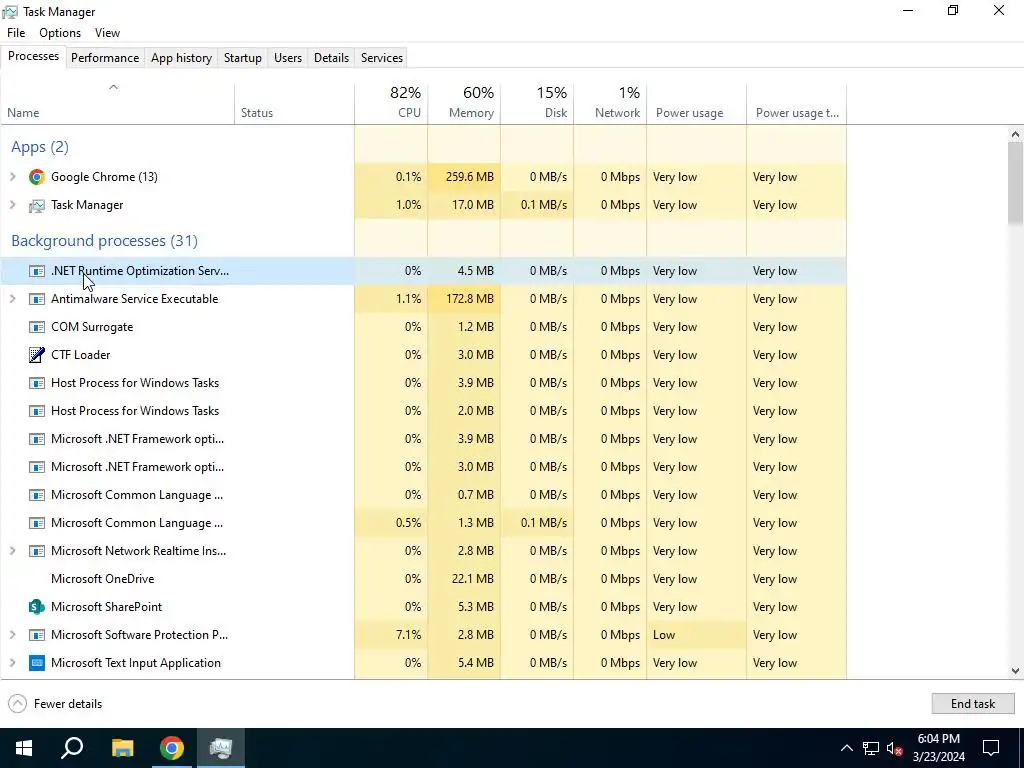Image resolution: width=1024 pixels, height=768 pixels.
Task: Click the Antimalware Service Executable icon
Action: 37,299
